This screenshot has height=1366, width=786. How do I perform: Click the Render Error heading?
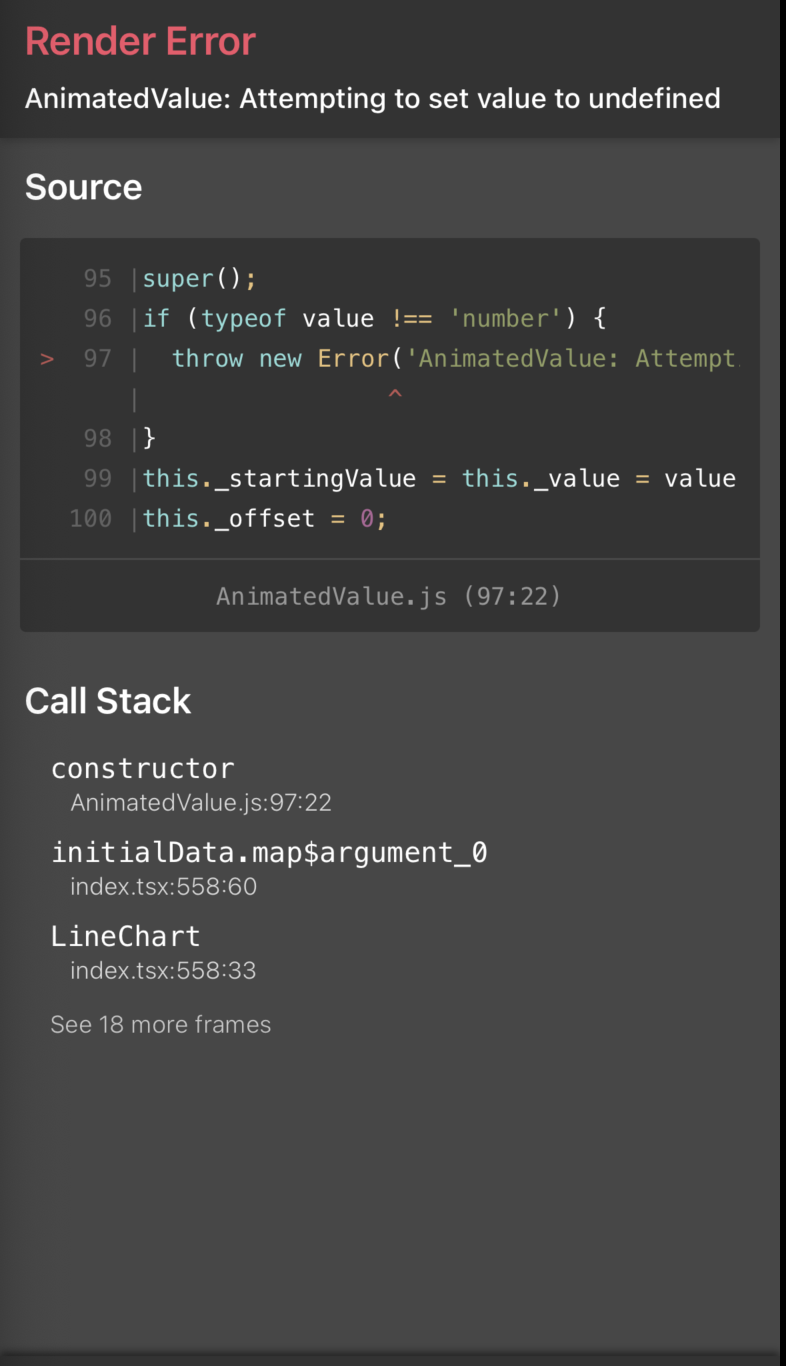(140, 41)
